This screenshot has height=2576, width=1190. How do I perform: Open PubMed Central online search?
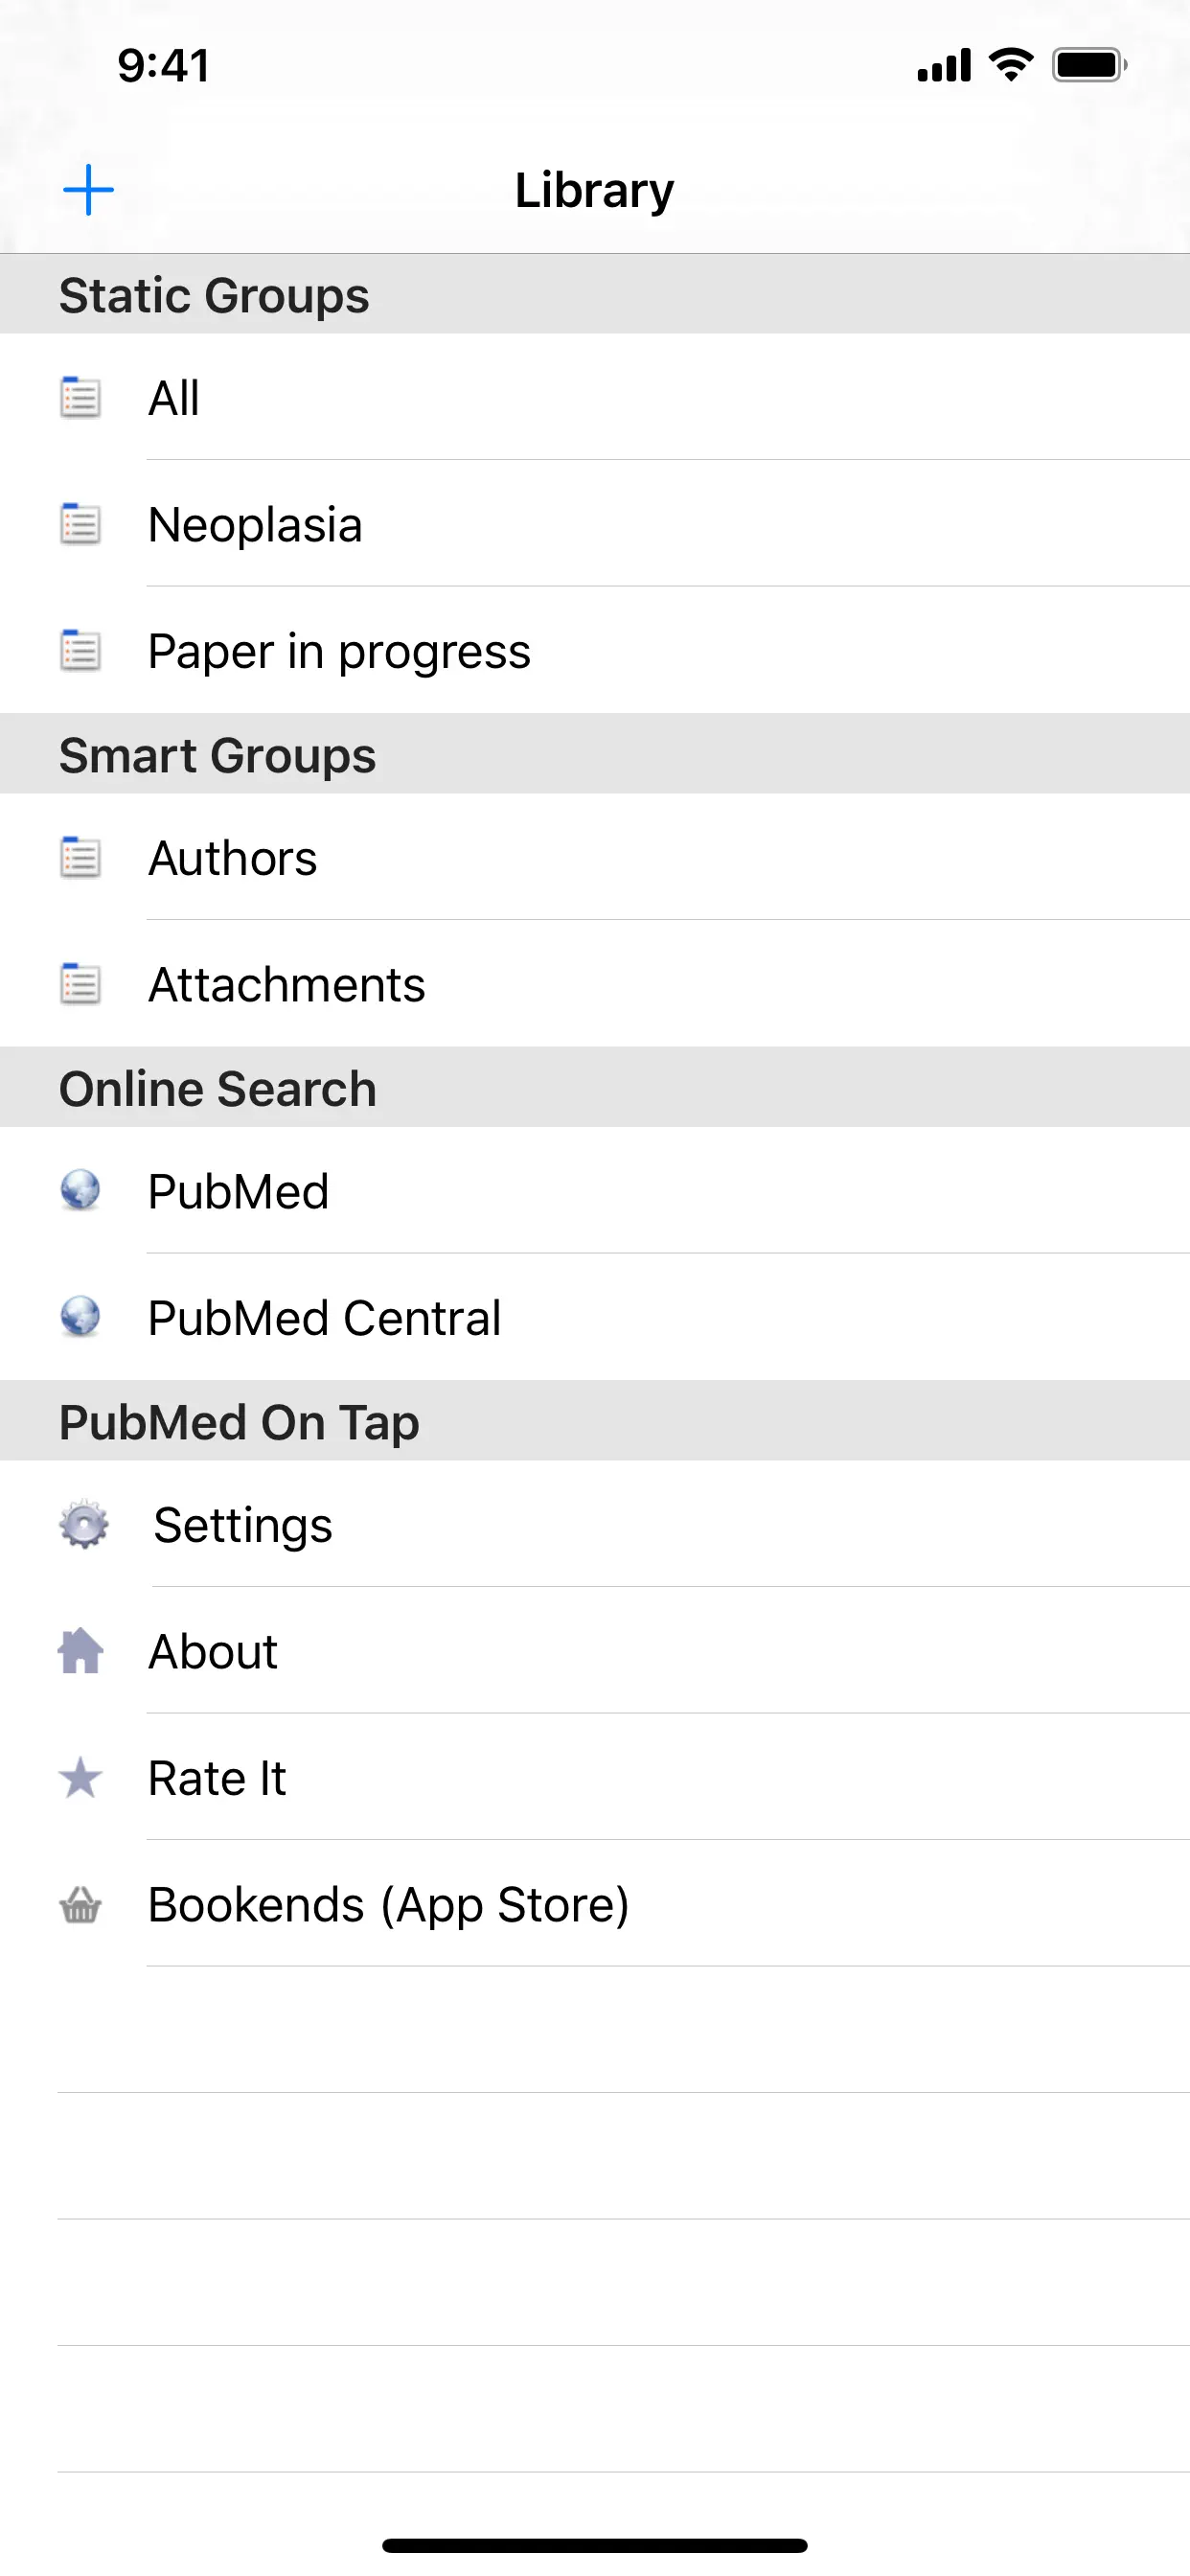coord(324,1318)
